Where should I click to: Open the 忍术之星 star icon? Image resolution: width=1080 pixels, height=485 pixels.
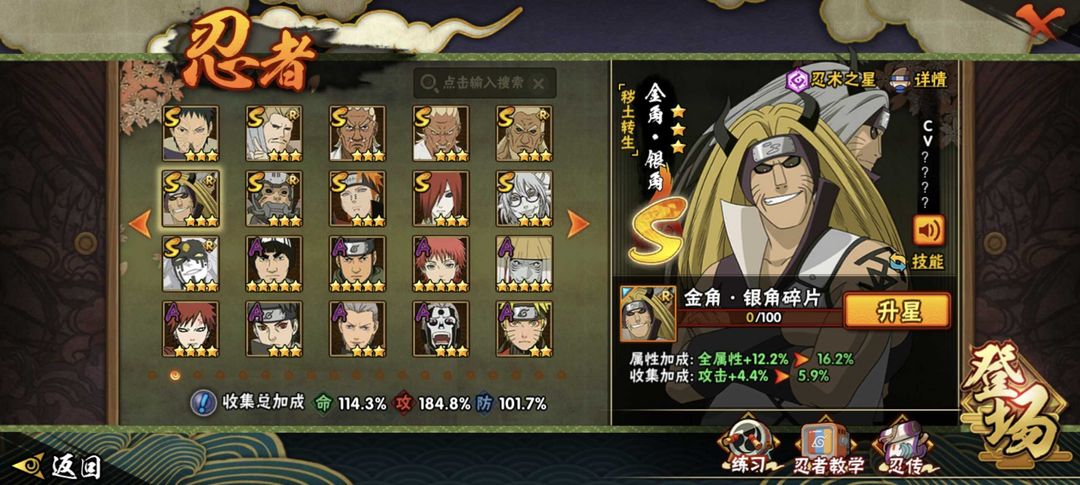tap(798, 81)
